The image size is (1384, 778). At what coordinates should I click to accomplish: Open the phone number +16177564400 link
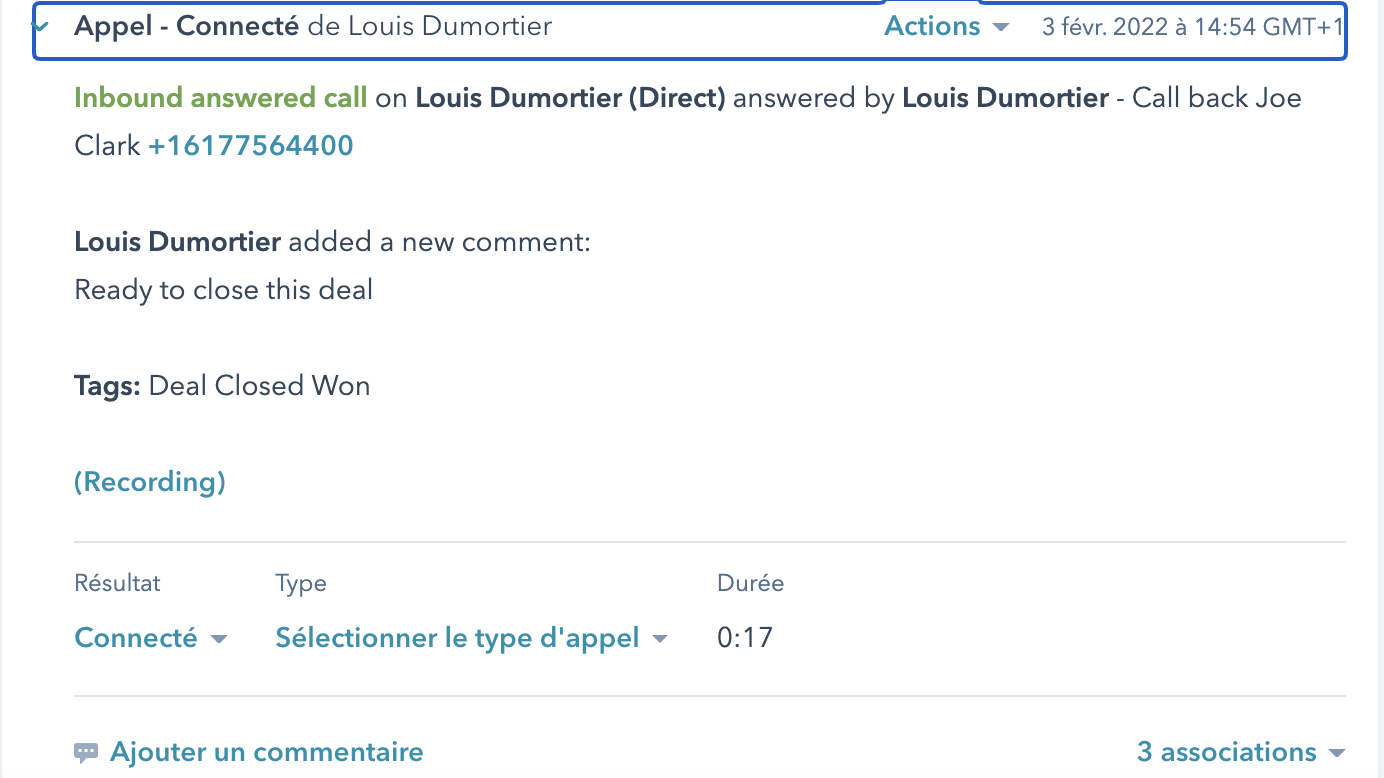251,146
